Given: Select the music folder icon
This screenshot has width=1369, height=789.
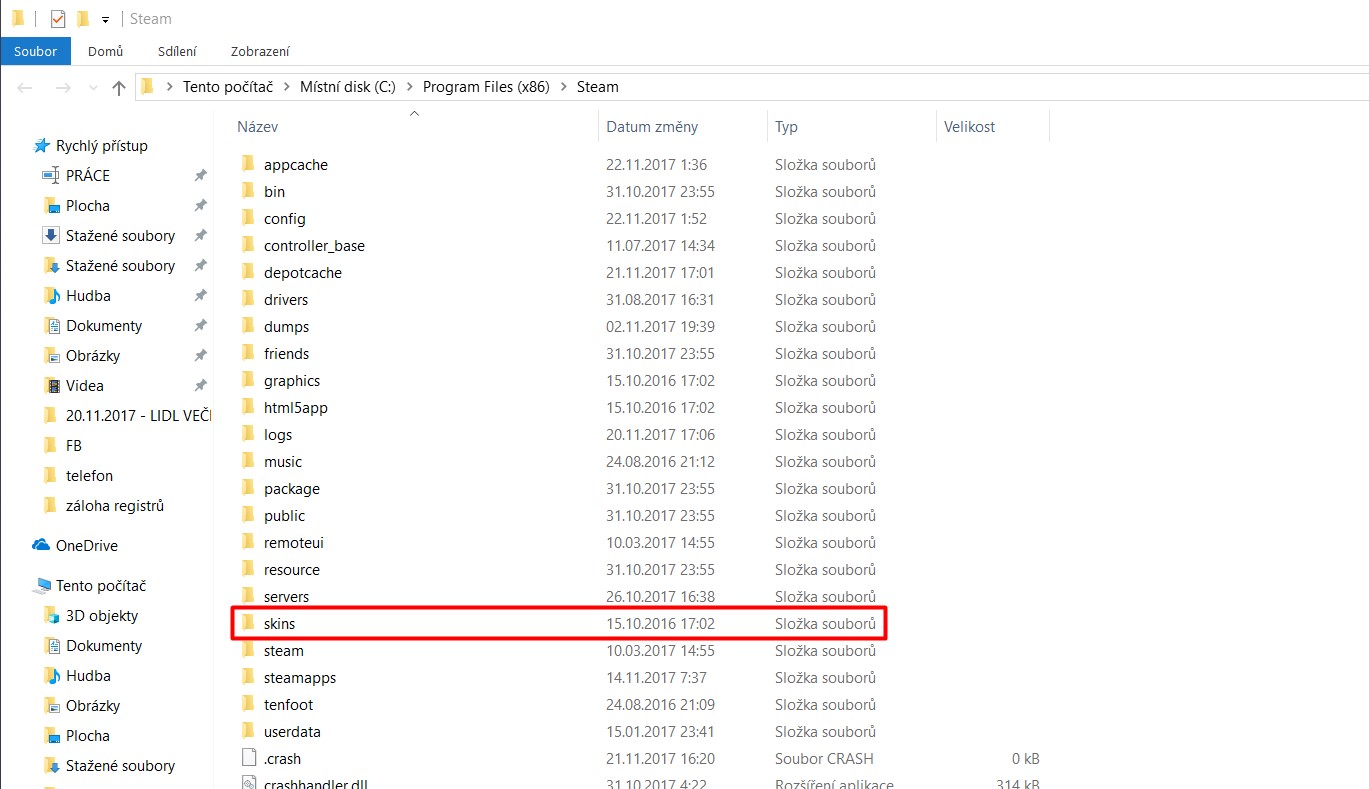Looking at the screenshot, I should (249, 462).
